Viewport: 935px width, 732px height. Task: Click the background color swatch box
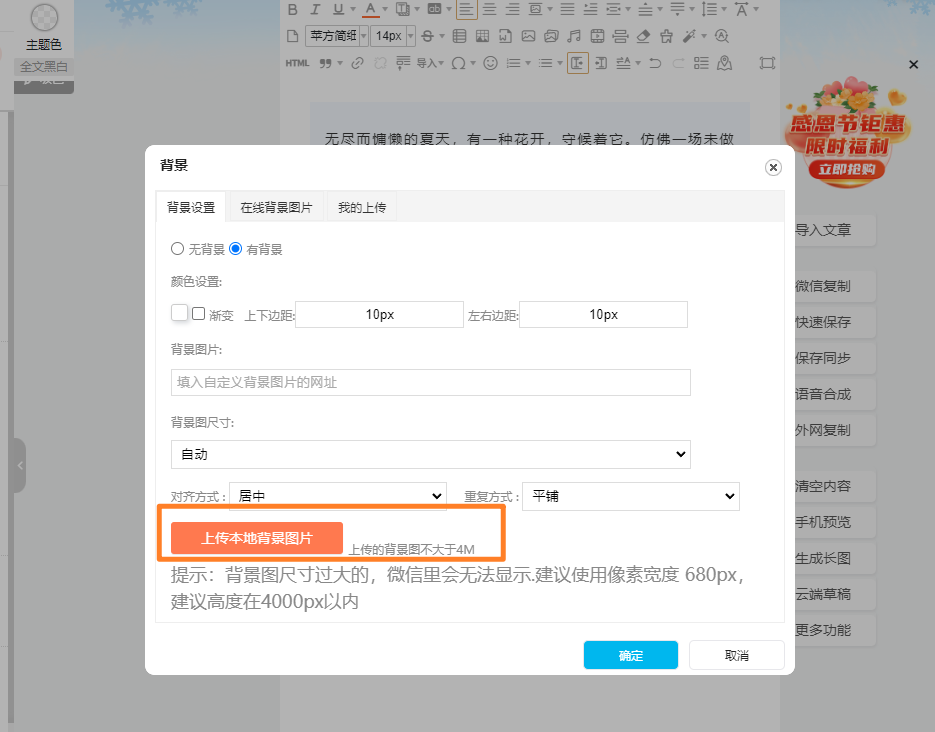tap(179, 312)
